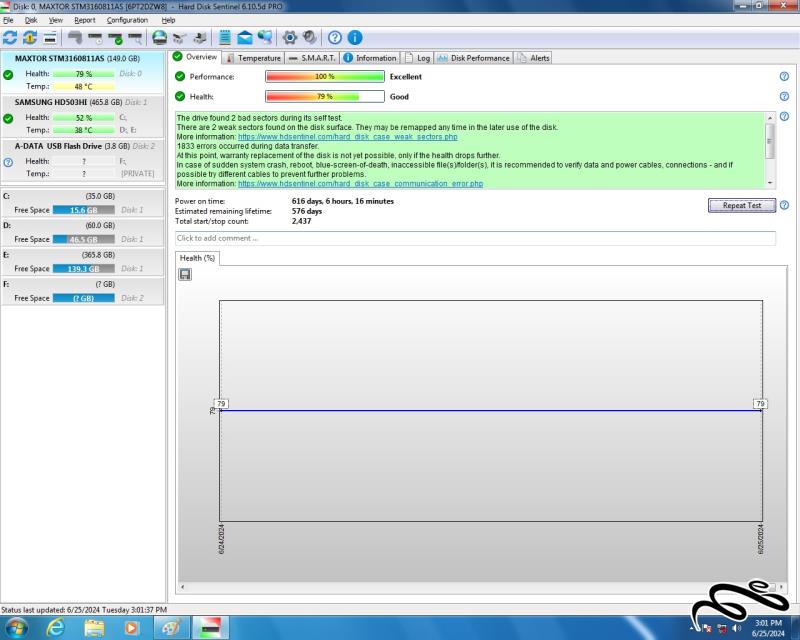Screen dimensions: 800x640
Task: Click the start/stop count value 2,437
Action: (x=301, y=221)
